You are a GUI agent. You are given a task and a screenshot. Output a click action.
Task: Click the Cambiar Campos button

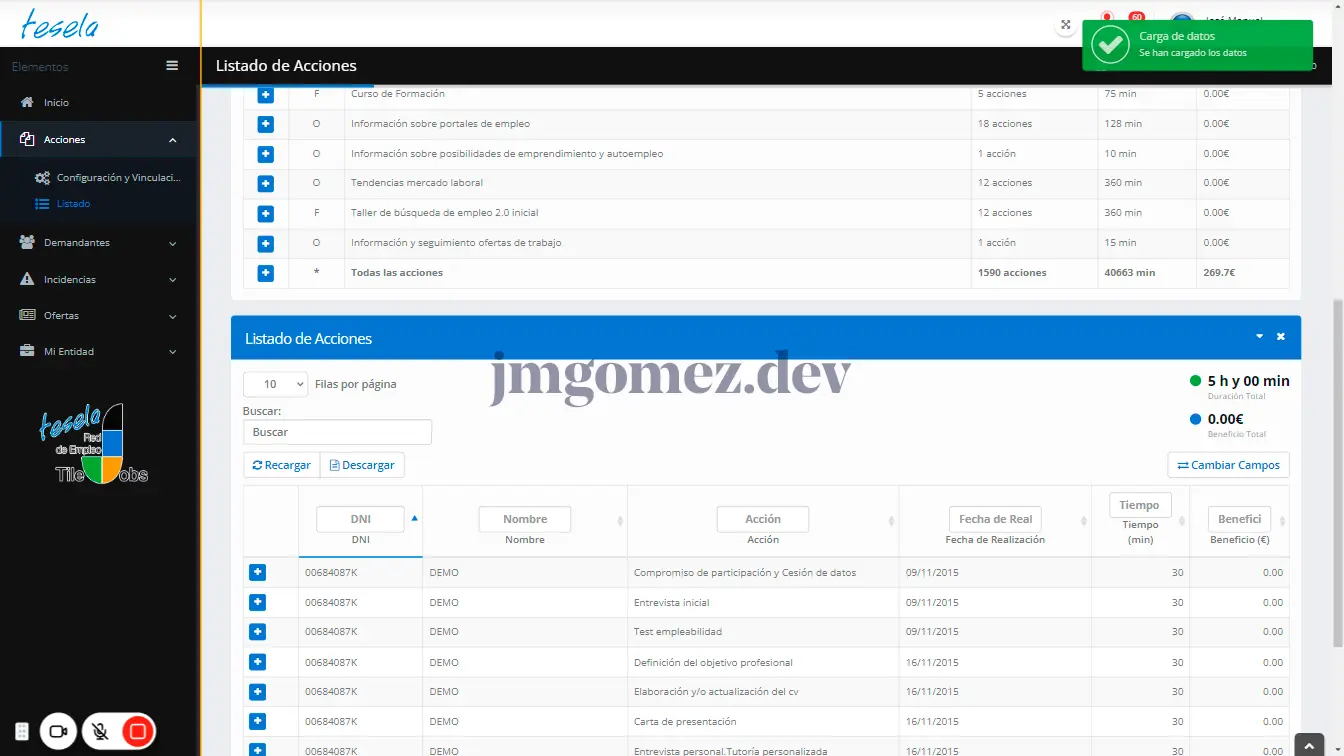(1228, 465)
